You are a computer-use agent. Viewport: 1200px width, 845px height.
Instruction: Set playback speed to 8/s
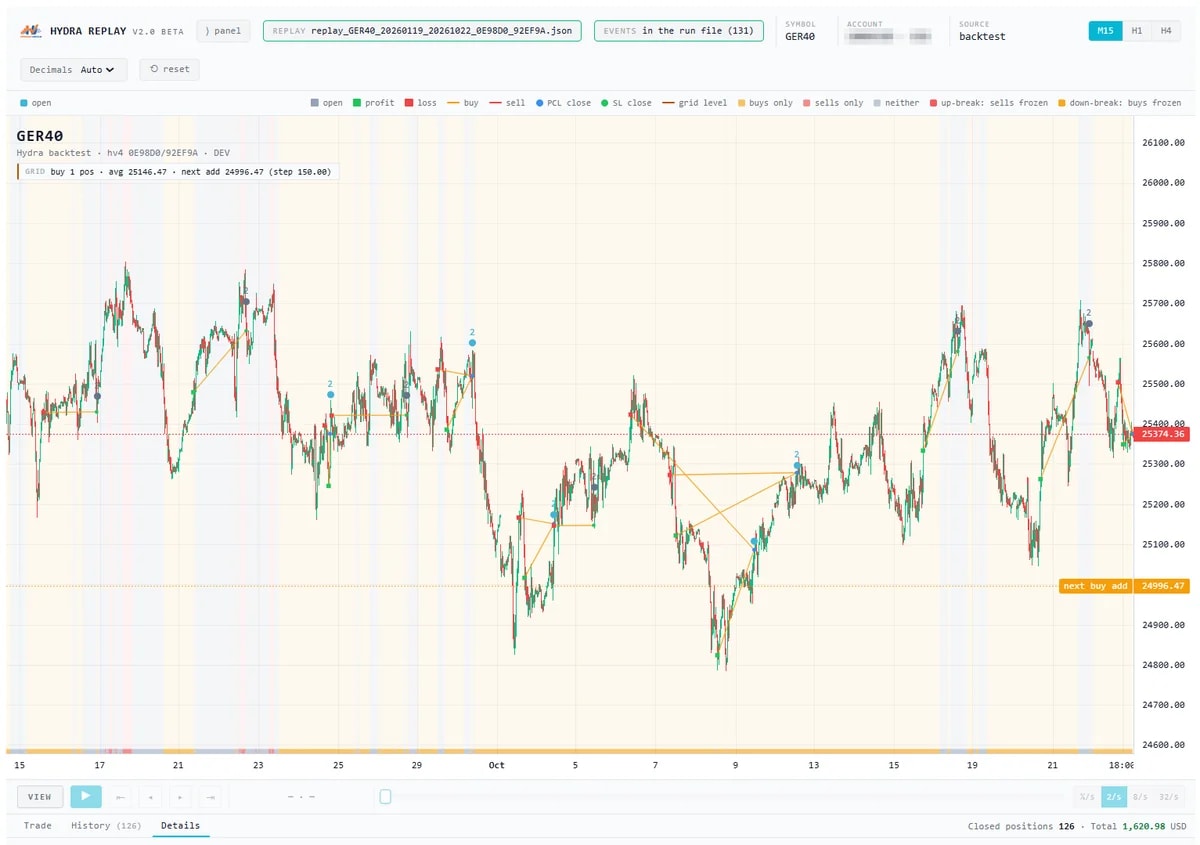1140,797
